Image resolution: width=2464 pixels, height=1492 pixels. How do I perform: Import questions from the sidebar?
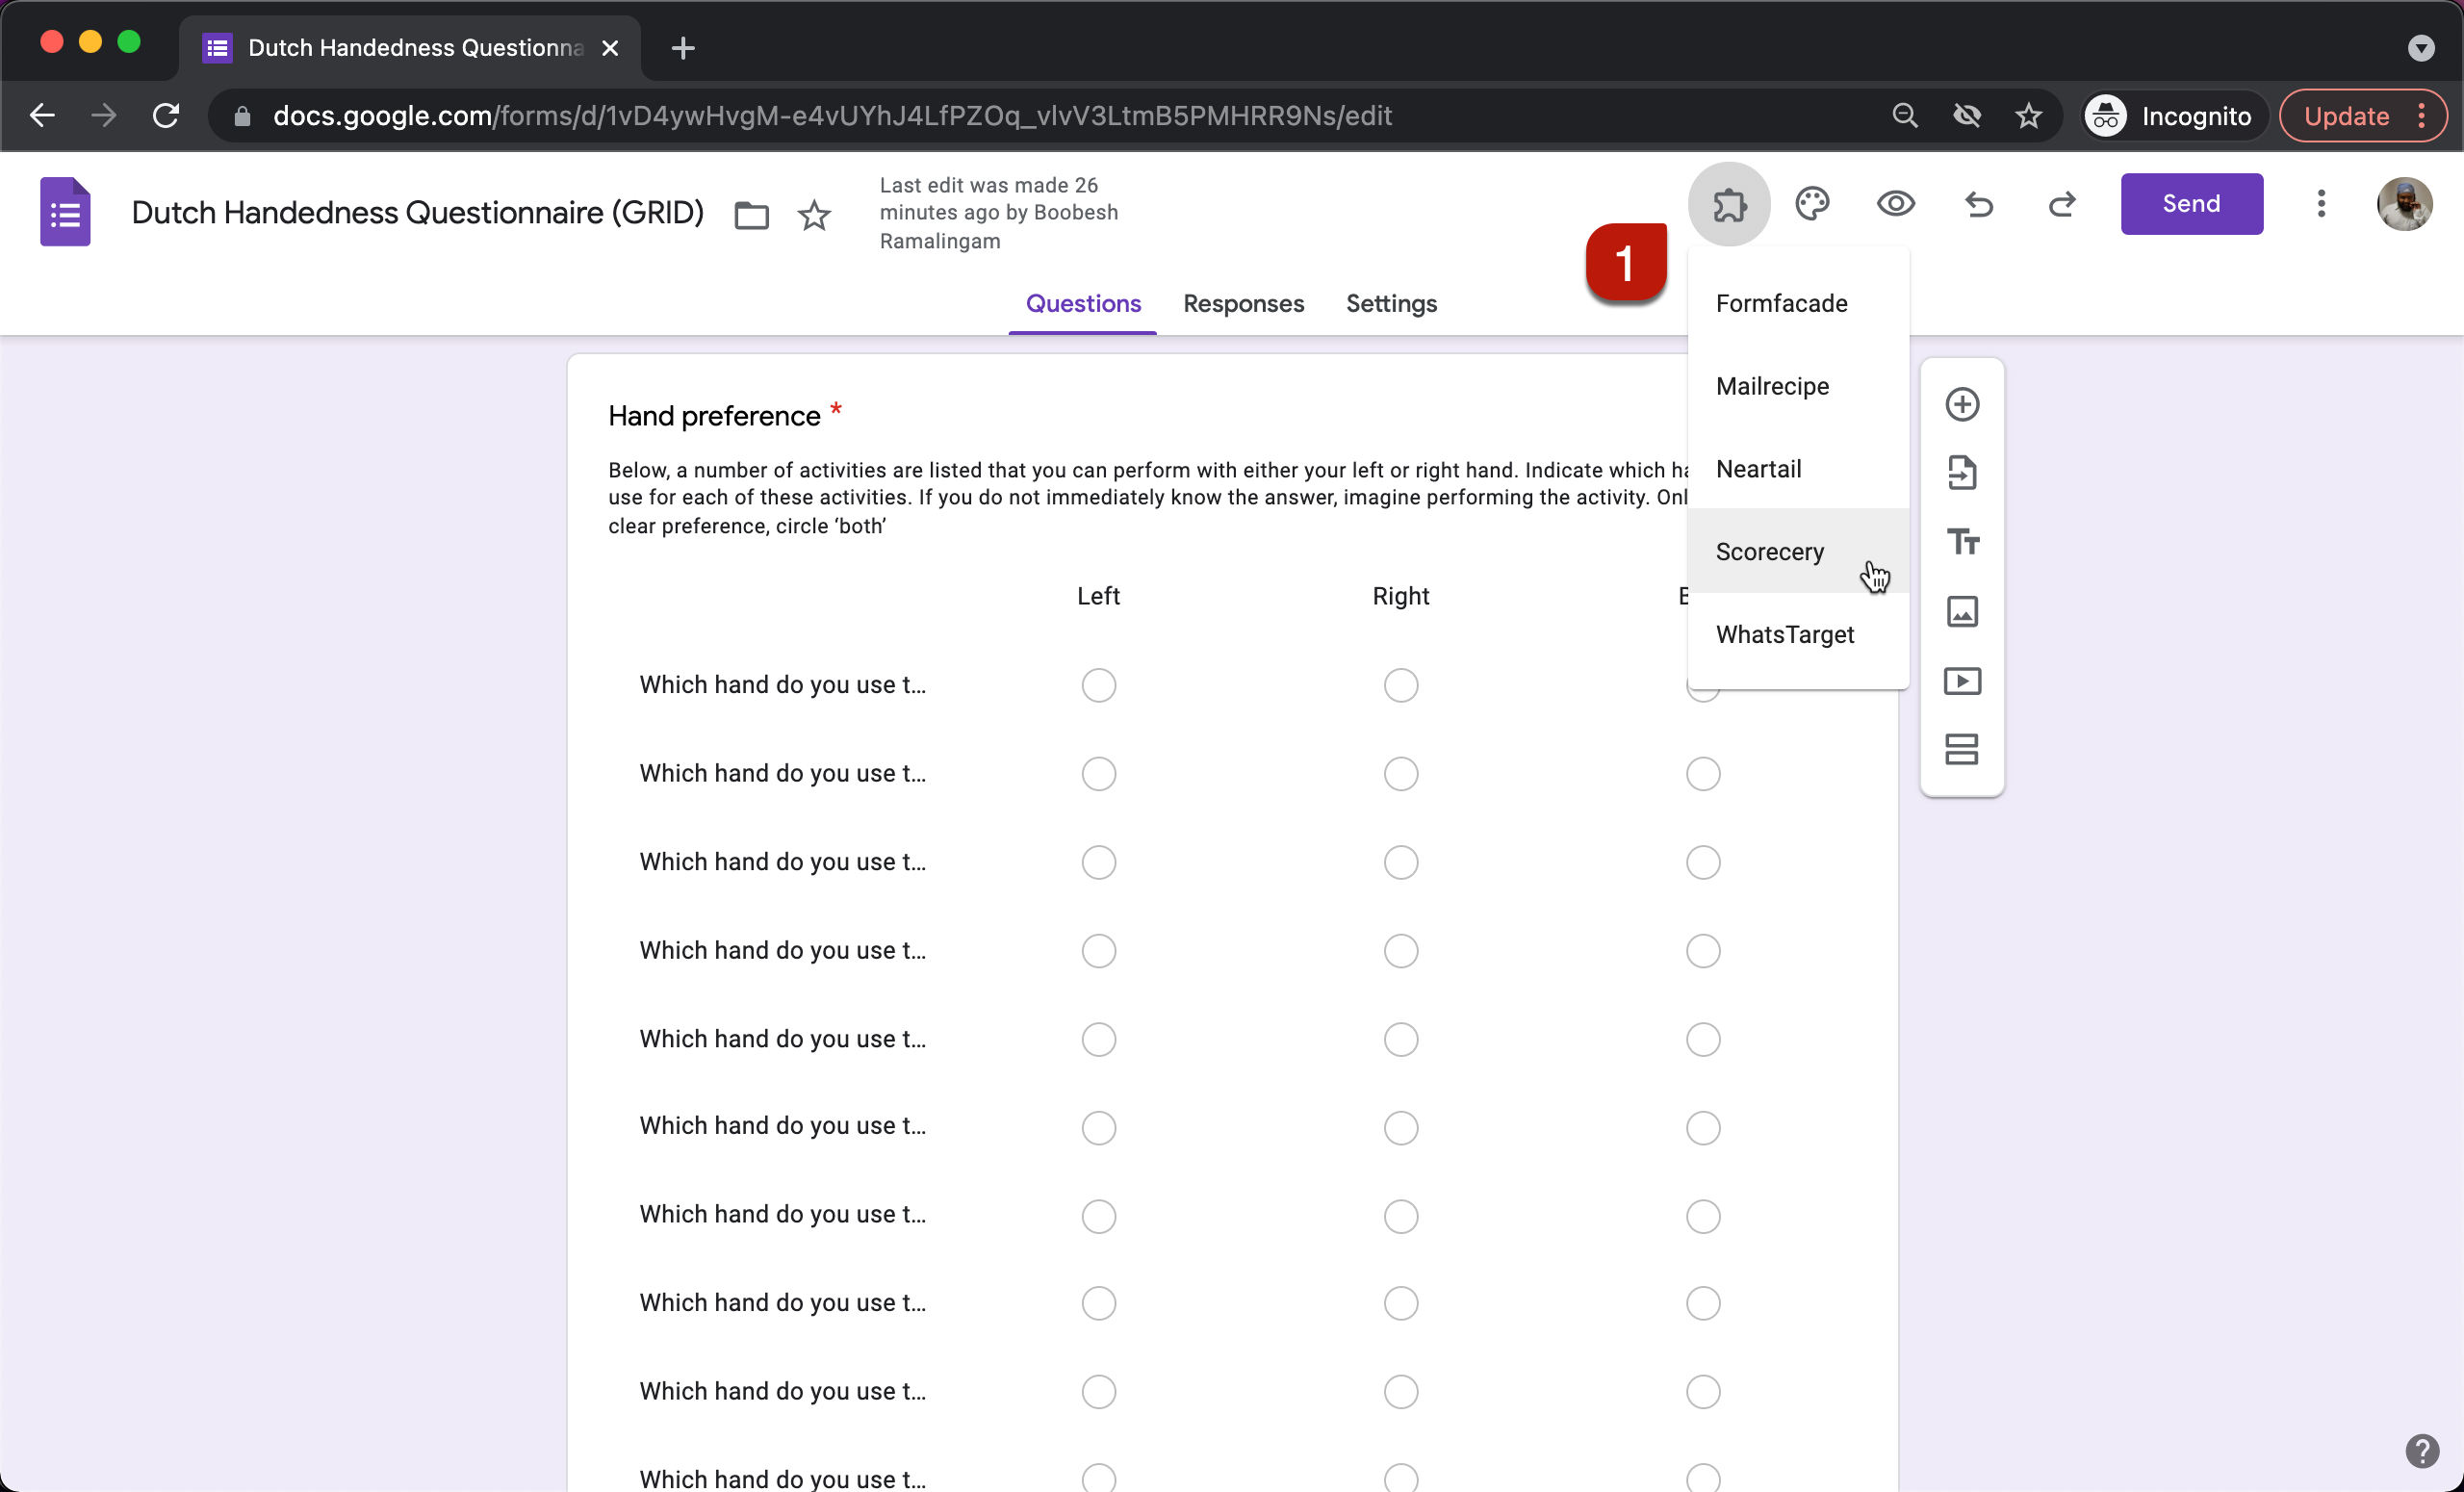[x=1962, y=473]
